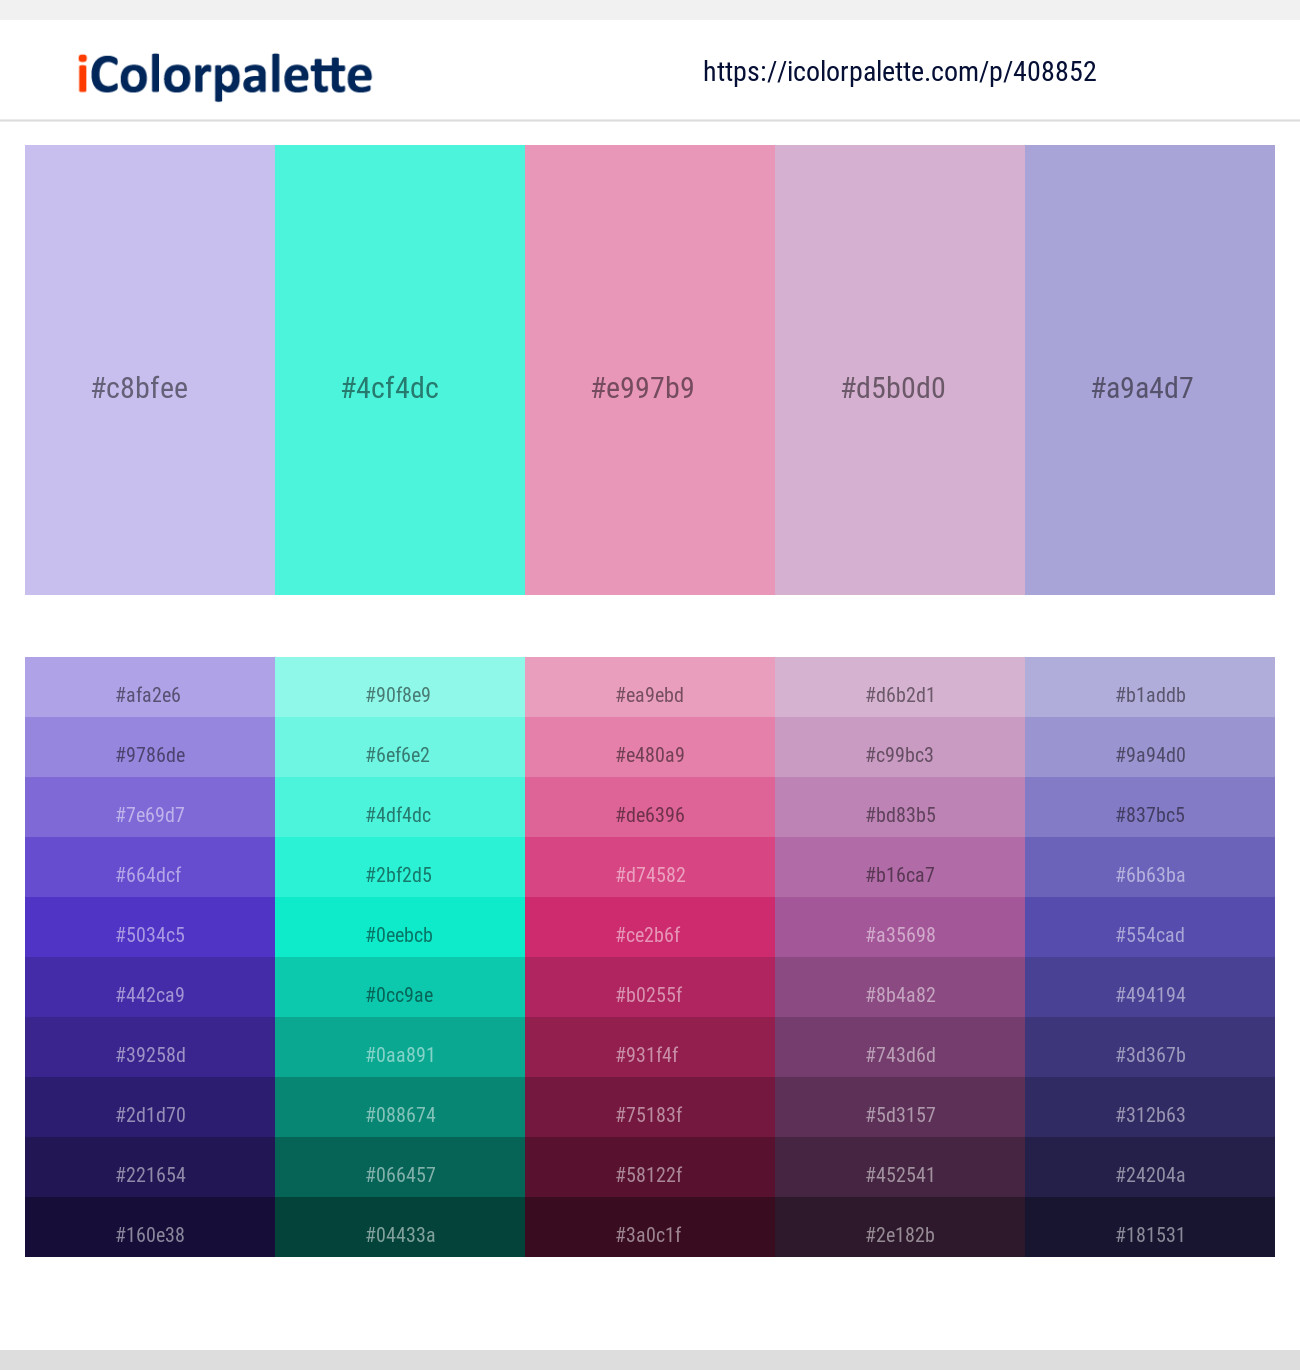Image resolution: width=1300 pixels, height=1370 pixels.
Task: Select the #b1addb shade swatch
Action: pos(1149,695)
